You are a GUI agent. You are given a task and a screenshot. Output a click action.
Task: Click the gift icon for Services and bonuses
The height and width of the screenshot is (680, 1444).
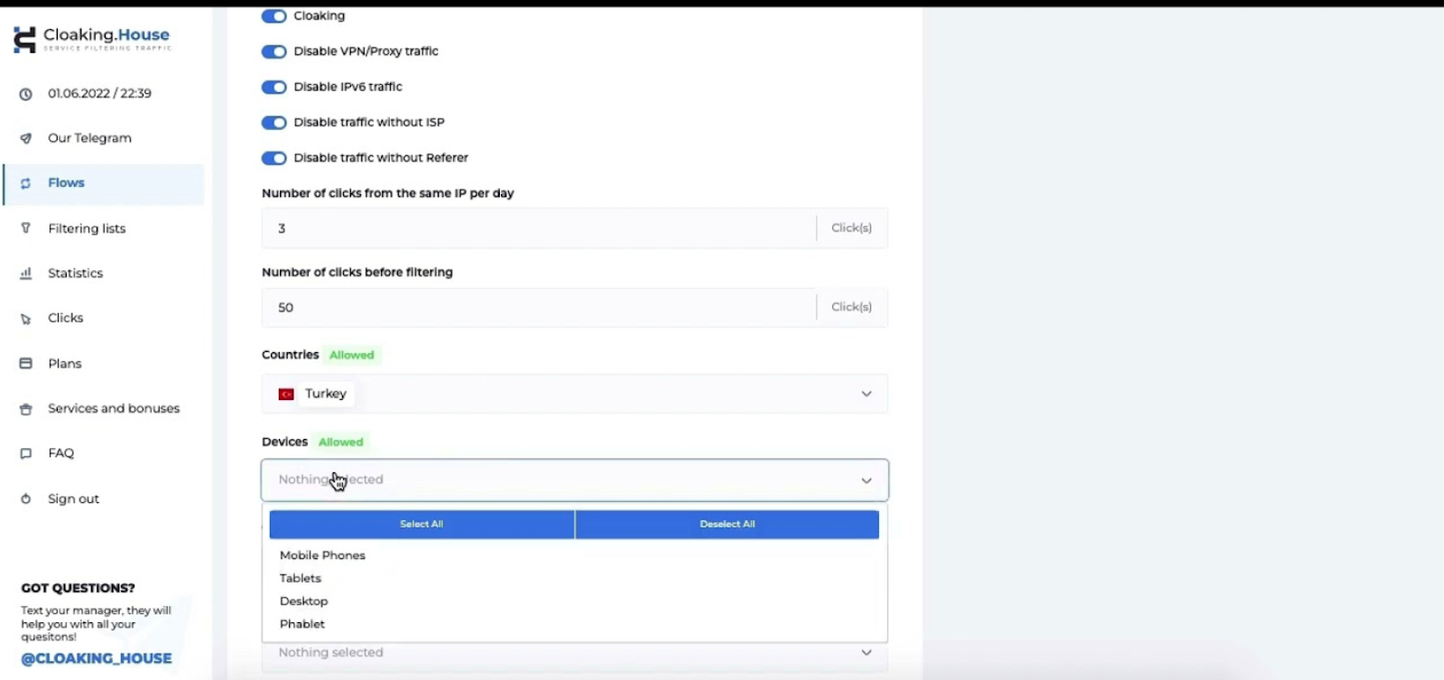coord(26,409)
